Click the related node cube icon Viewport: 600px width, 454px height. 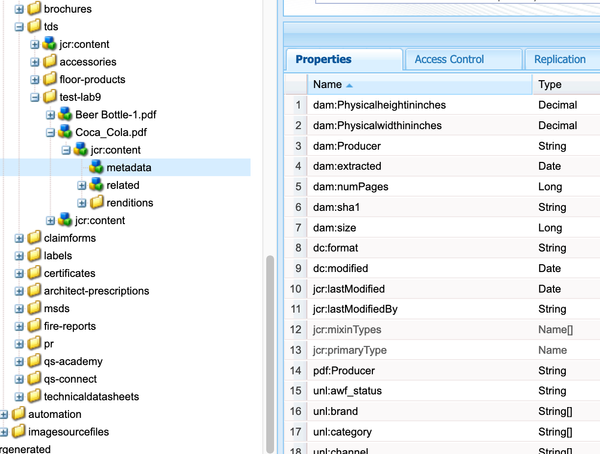point(97,185)
